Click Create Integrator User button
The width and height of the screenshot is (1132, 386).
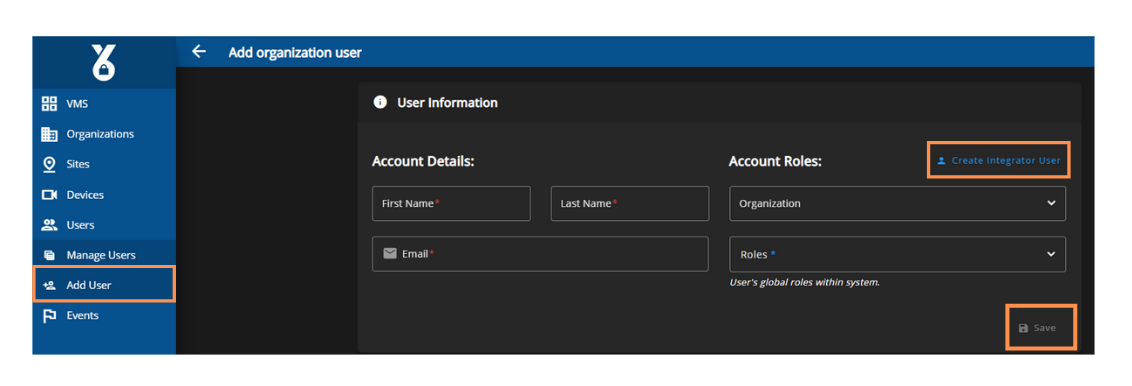pos(998,160)
